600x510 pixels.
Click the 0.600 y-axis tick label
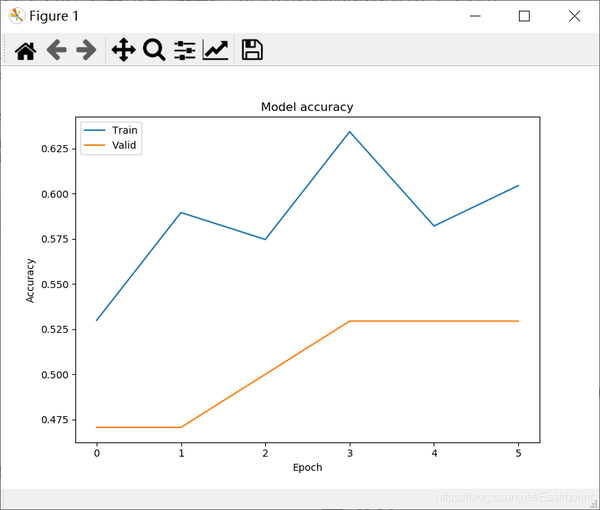55,194
